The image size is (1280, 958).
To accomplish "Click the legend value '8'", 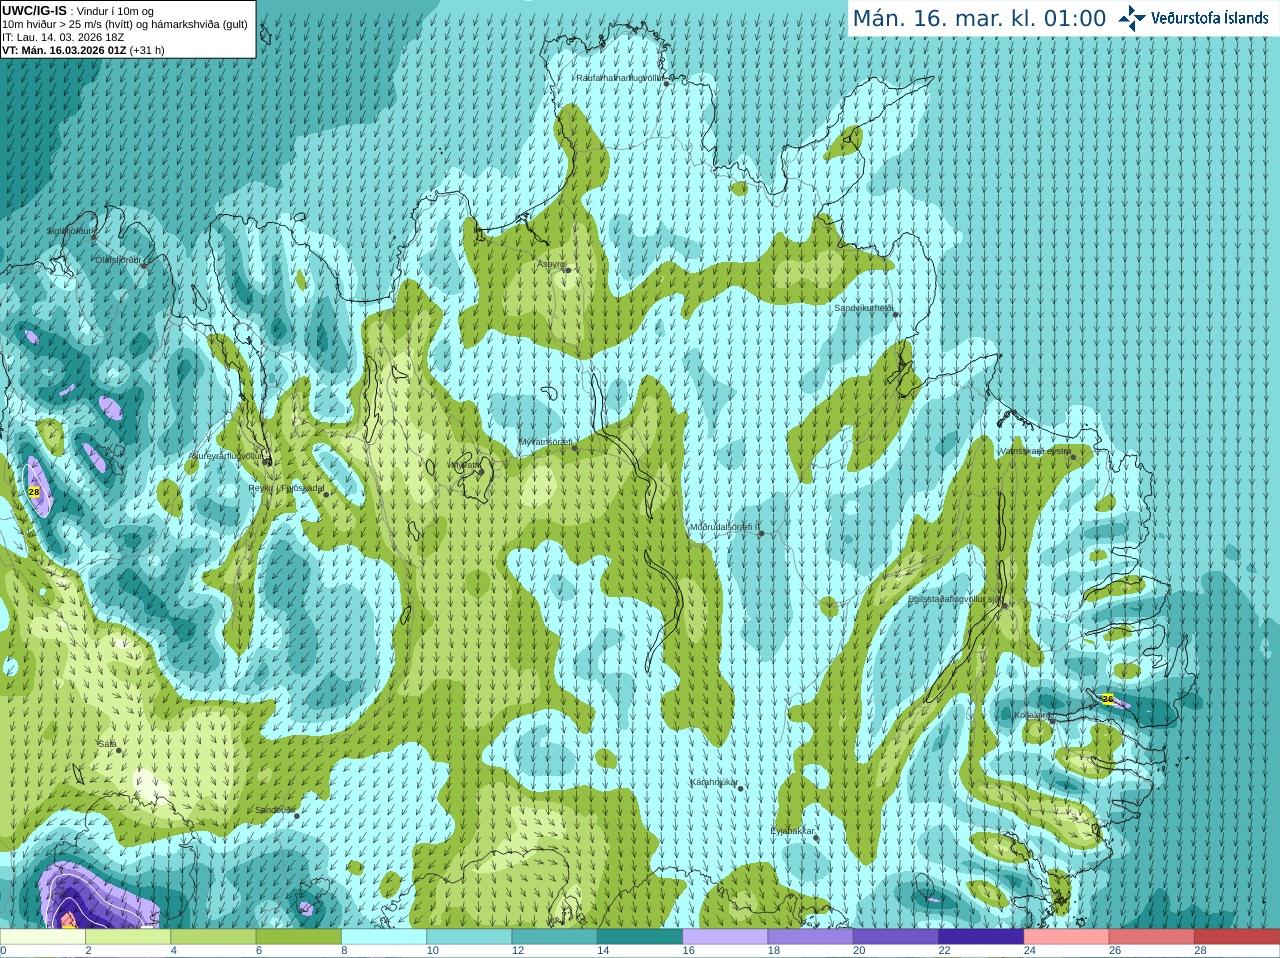I will coord(345,951).
